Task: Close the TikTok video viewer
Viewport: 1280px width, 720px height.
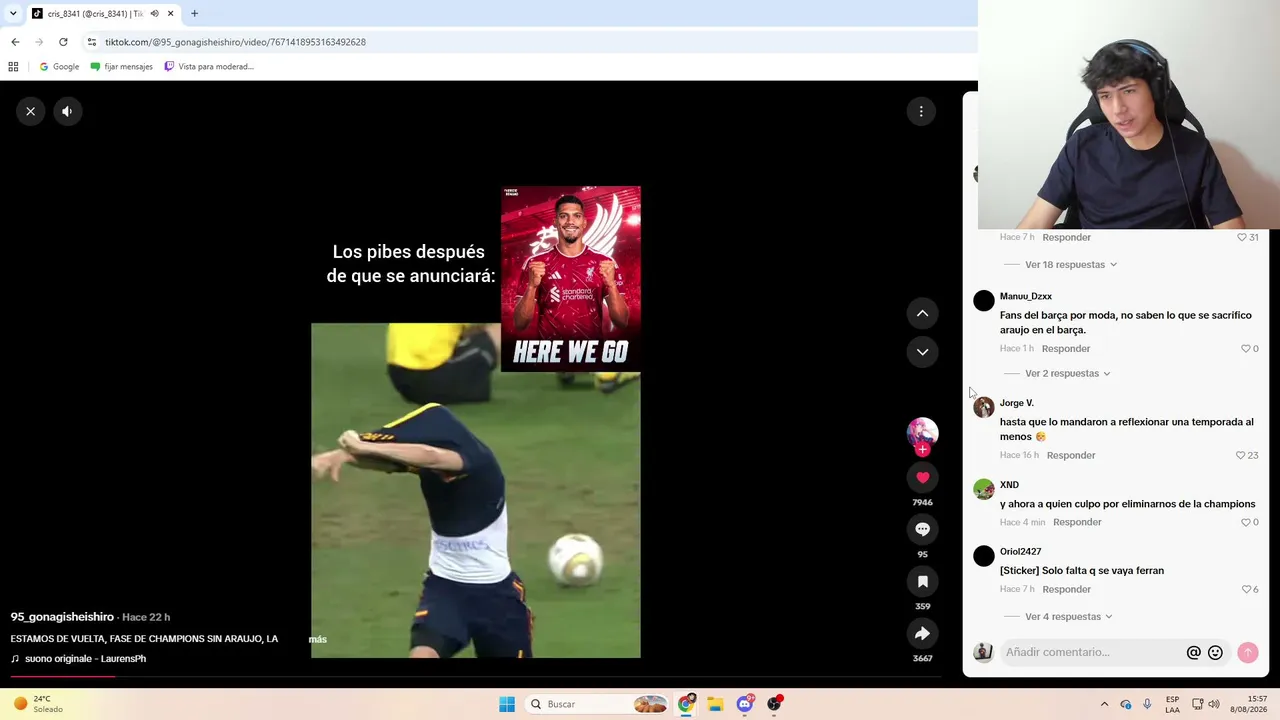Action: [31, 111]
